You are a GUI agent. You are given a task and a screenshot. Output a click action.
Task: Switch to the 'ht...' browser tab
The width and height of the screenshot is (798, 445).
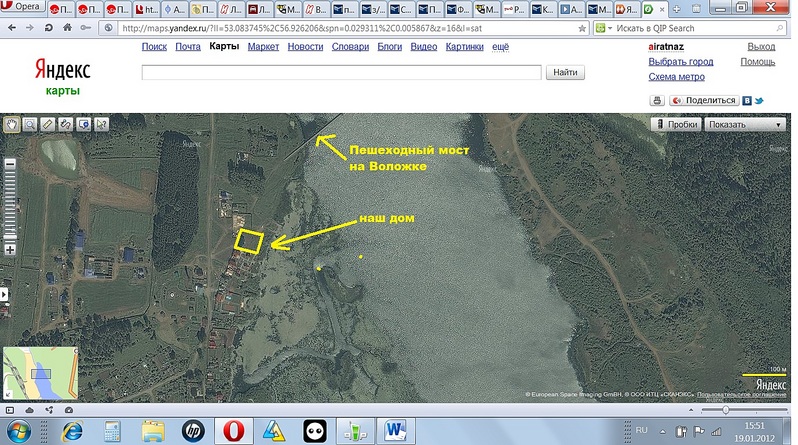[147, 9]
